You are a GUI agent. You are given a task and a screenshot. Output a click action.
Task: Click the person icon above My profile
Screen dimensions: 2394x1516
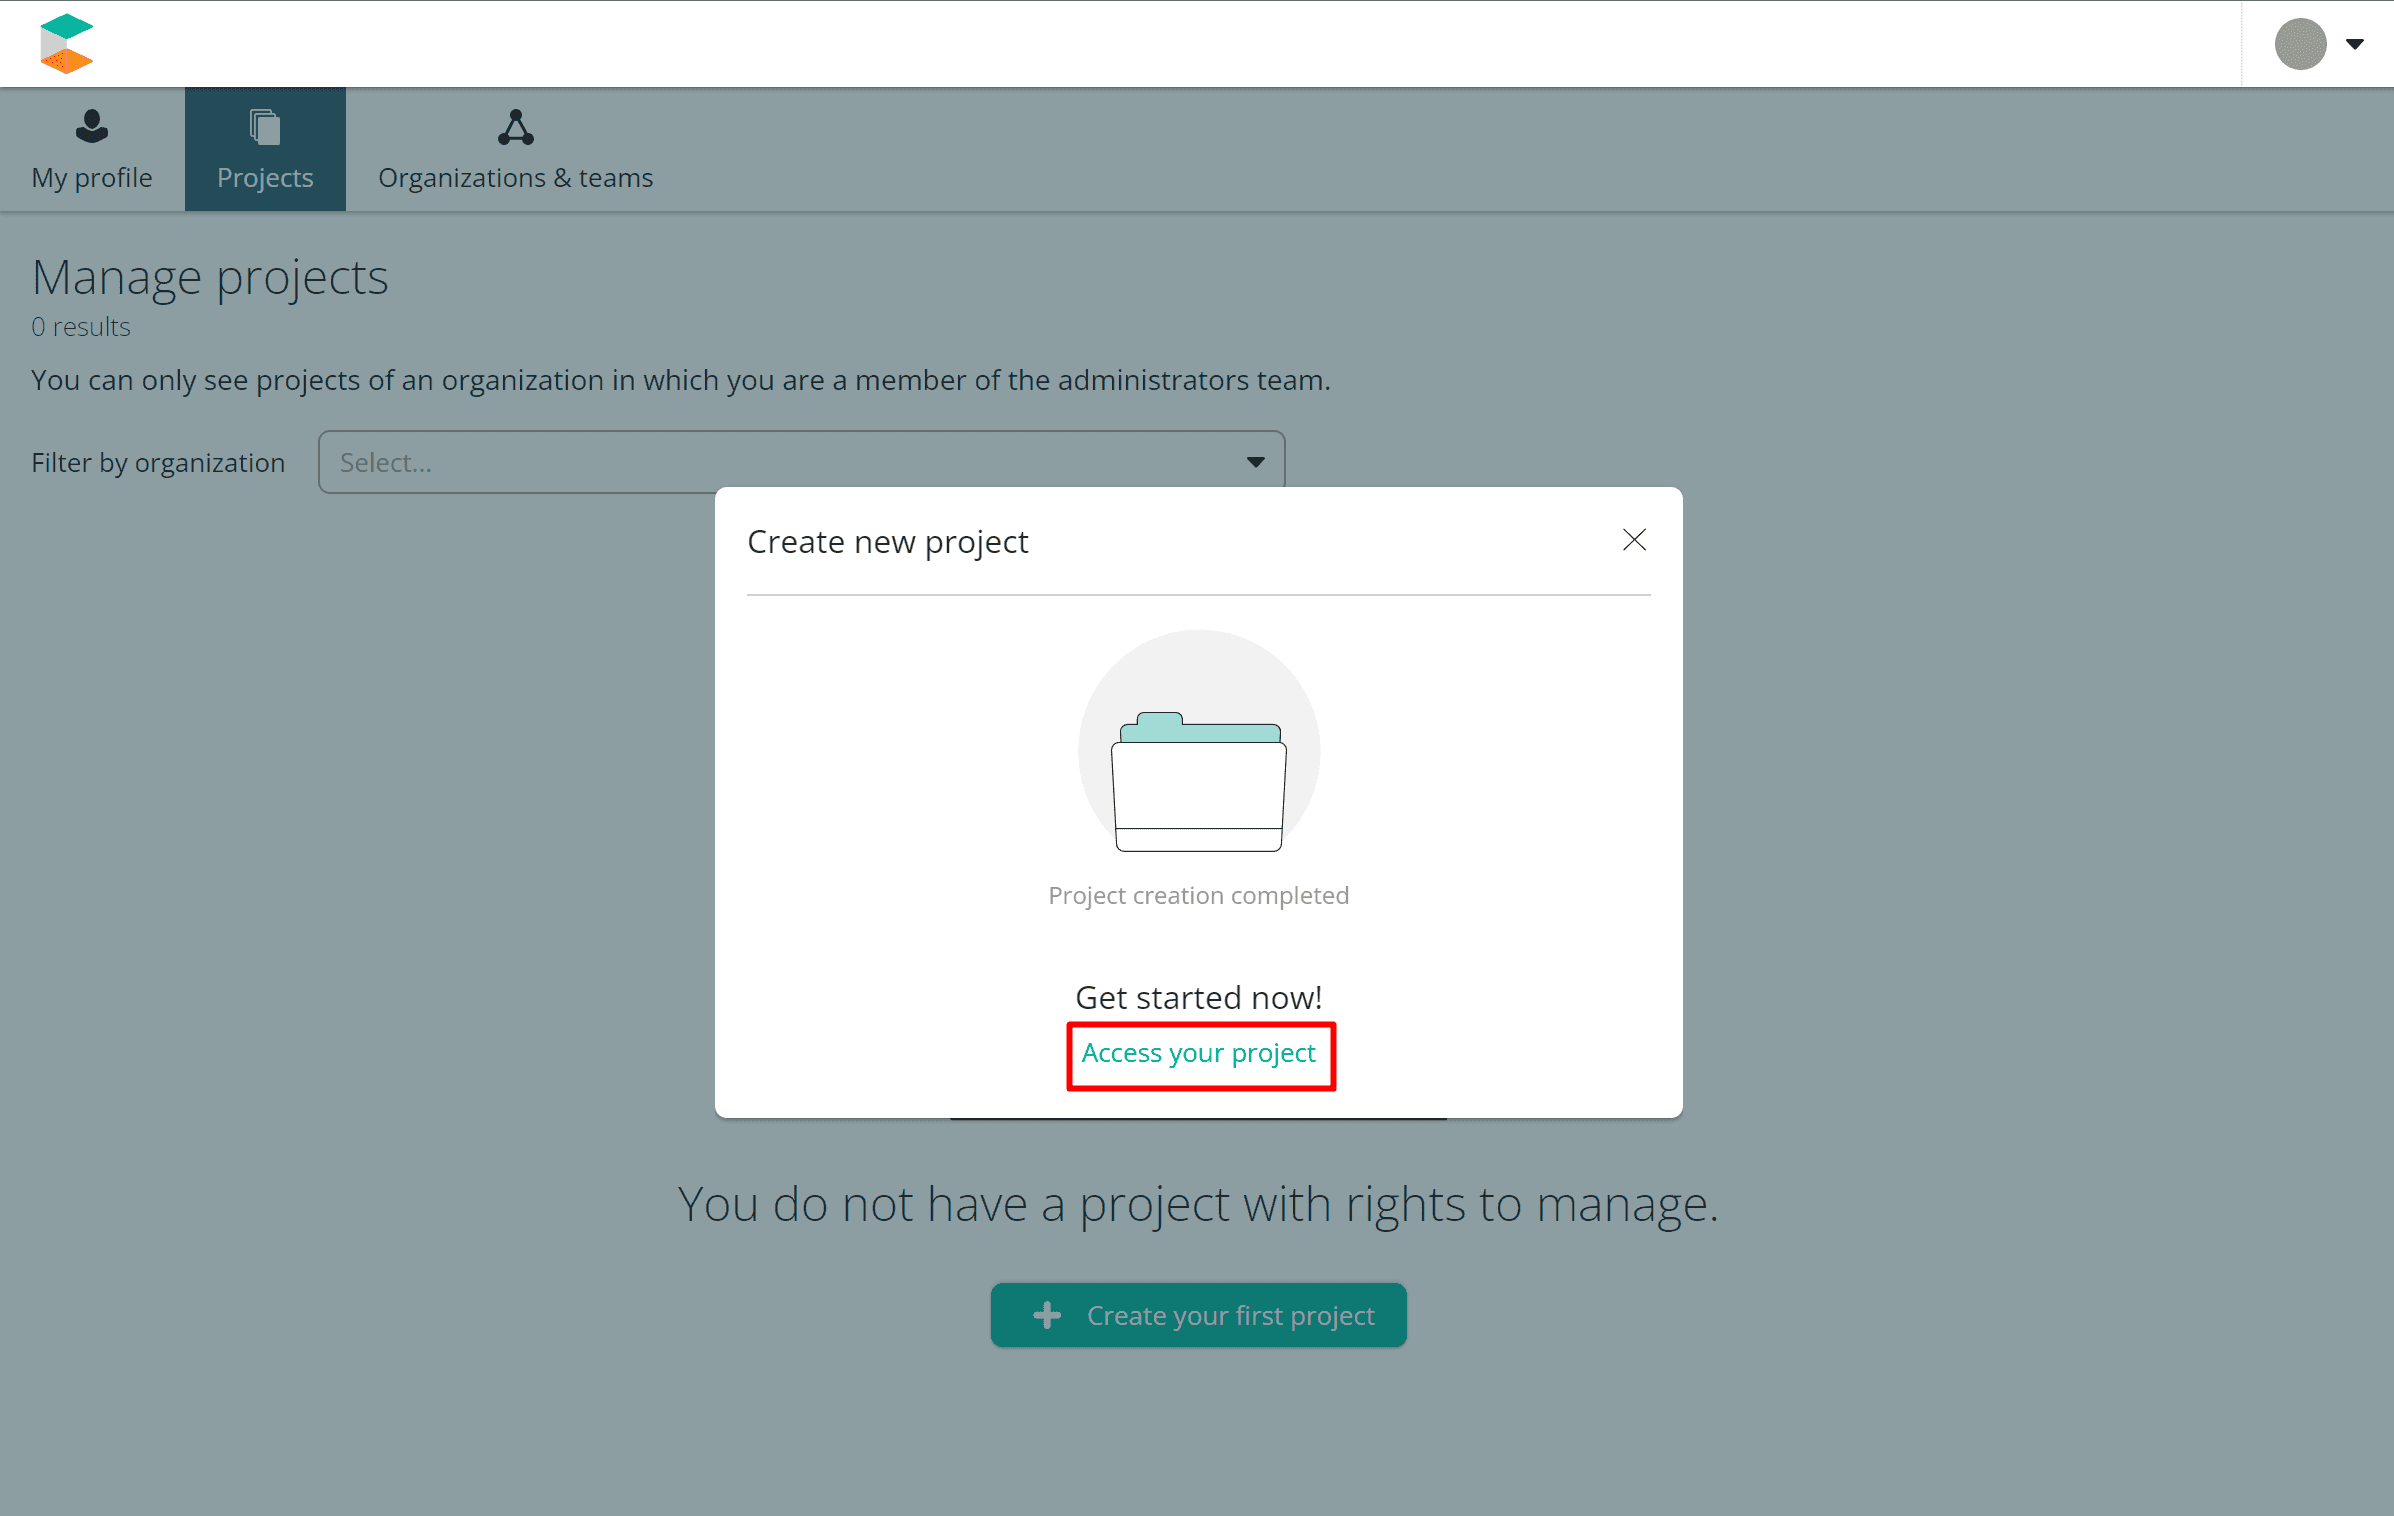(x=91, y=127)
